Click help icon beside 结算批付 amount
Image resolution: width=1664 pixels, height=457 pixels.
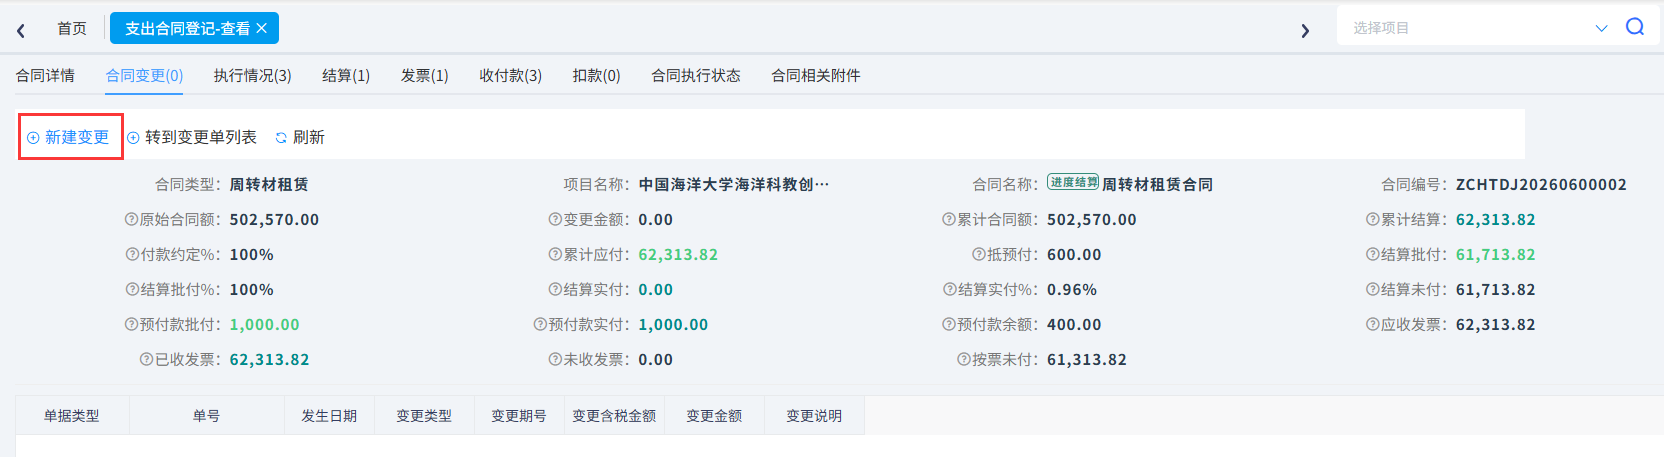pos(1373,254)
